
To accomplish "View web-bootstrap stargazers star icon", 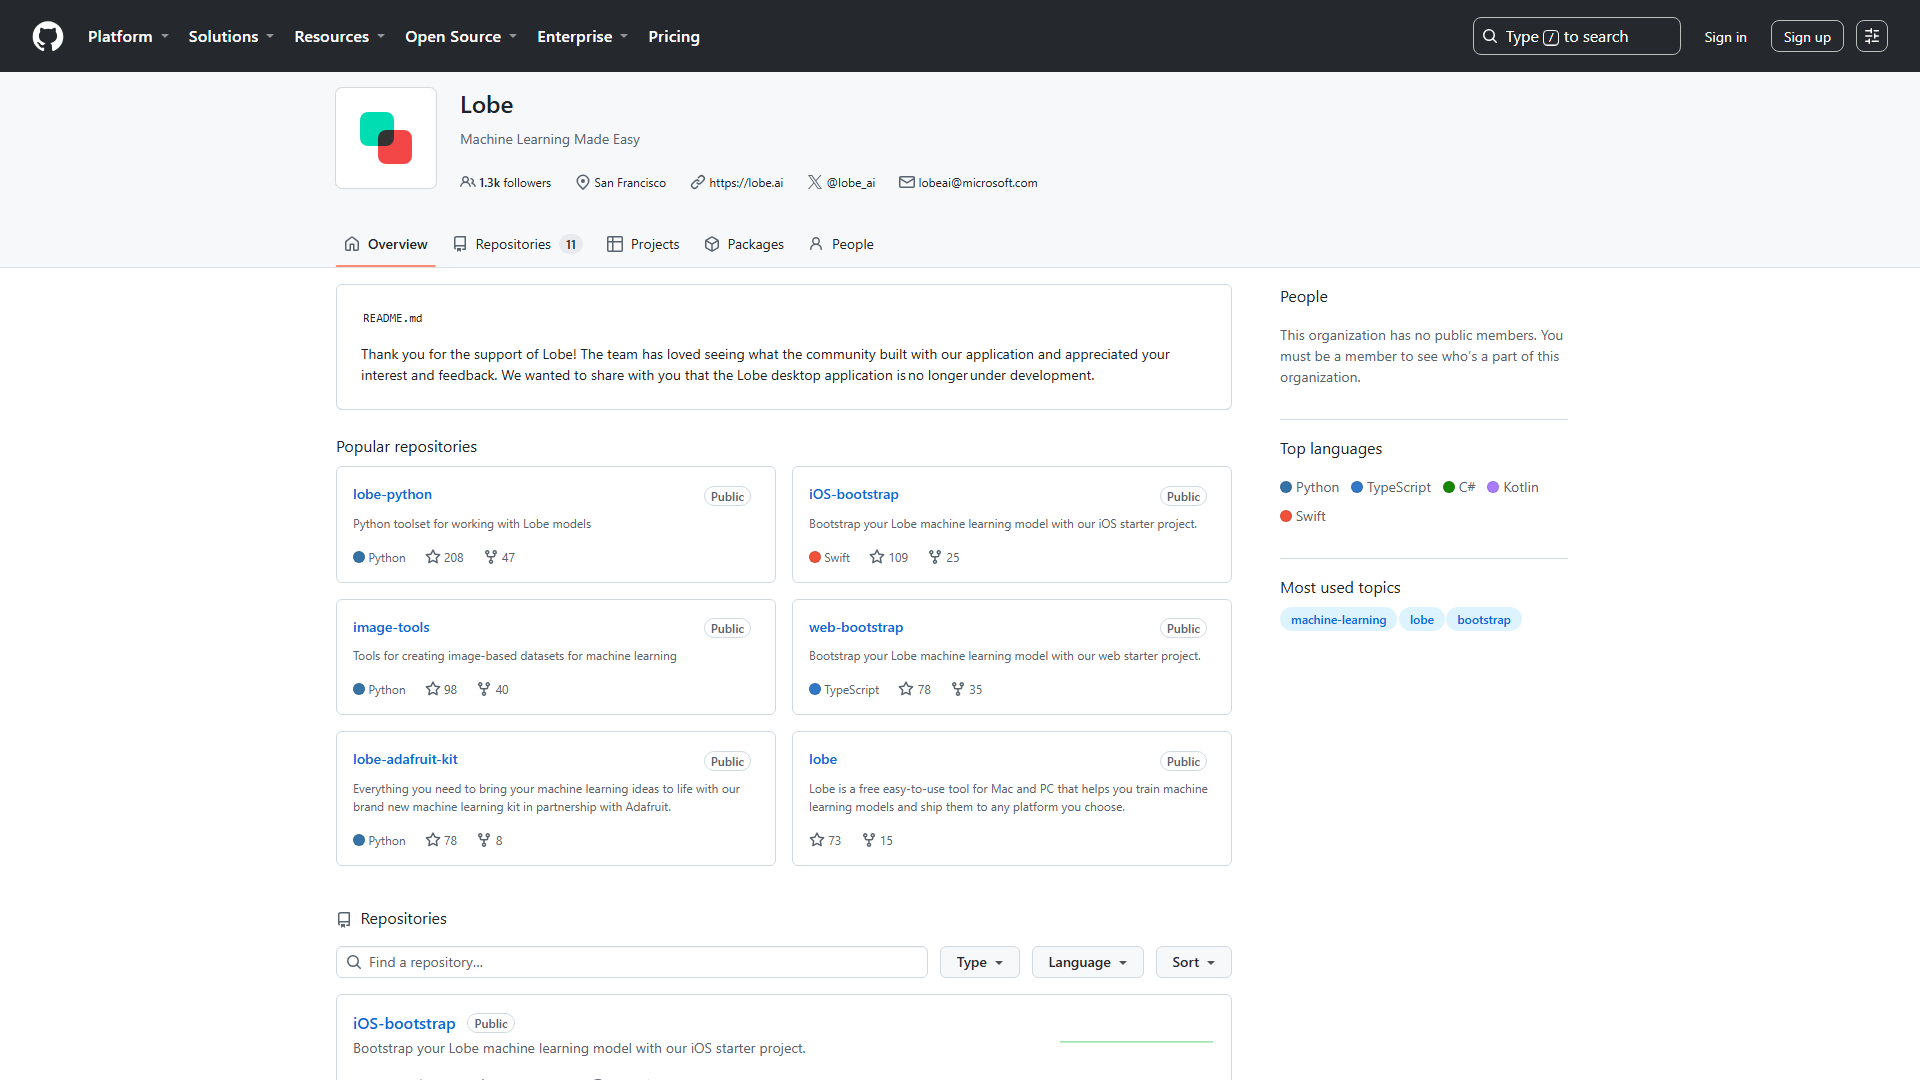I will pos(906,689).
